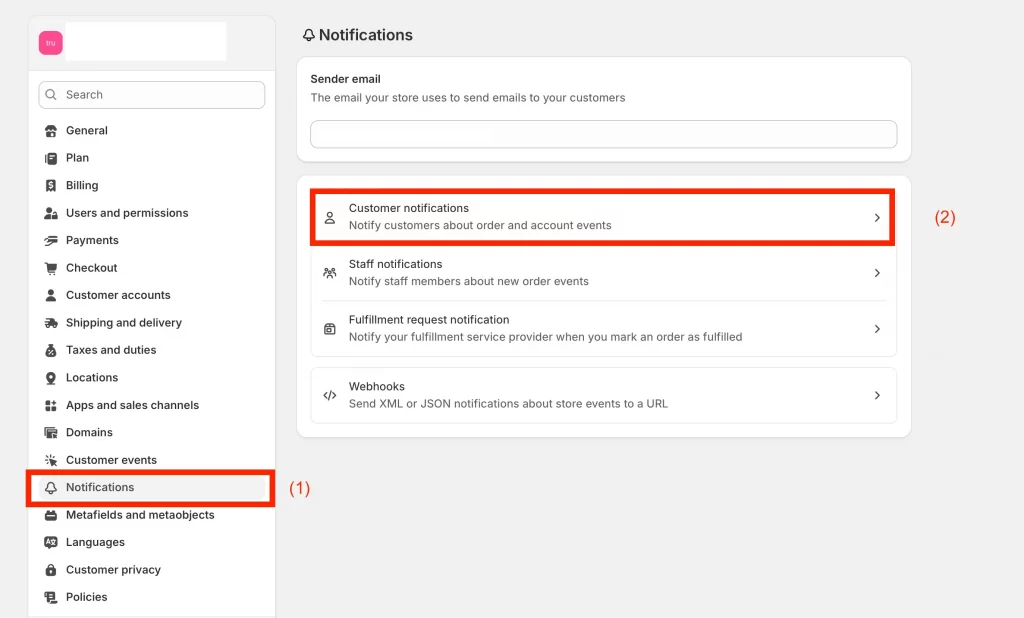1024x618 pixels.
Task: Click the Staff notifications group icon
Action: pos(330,273)
